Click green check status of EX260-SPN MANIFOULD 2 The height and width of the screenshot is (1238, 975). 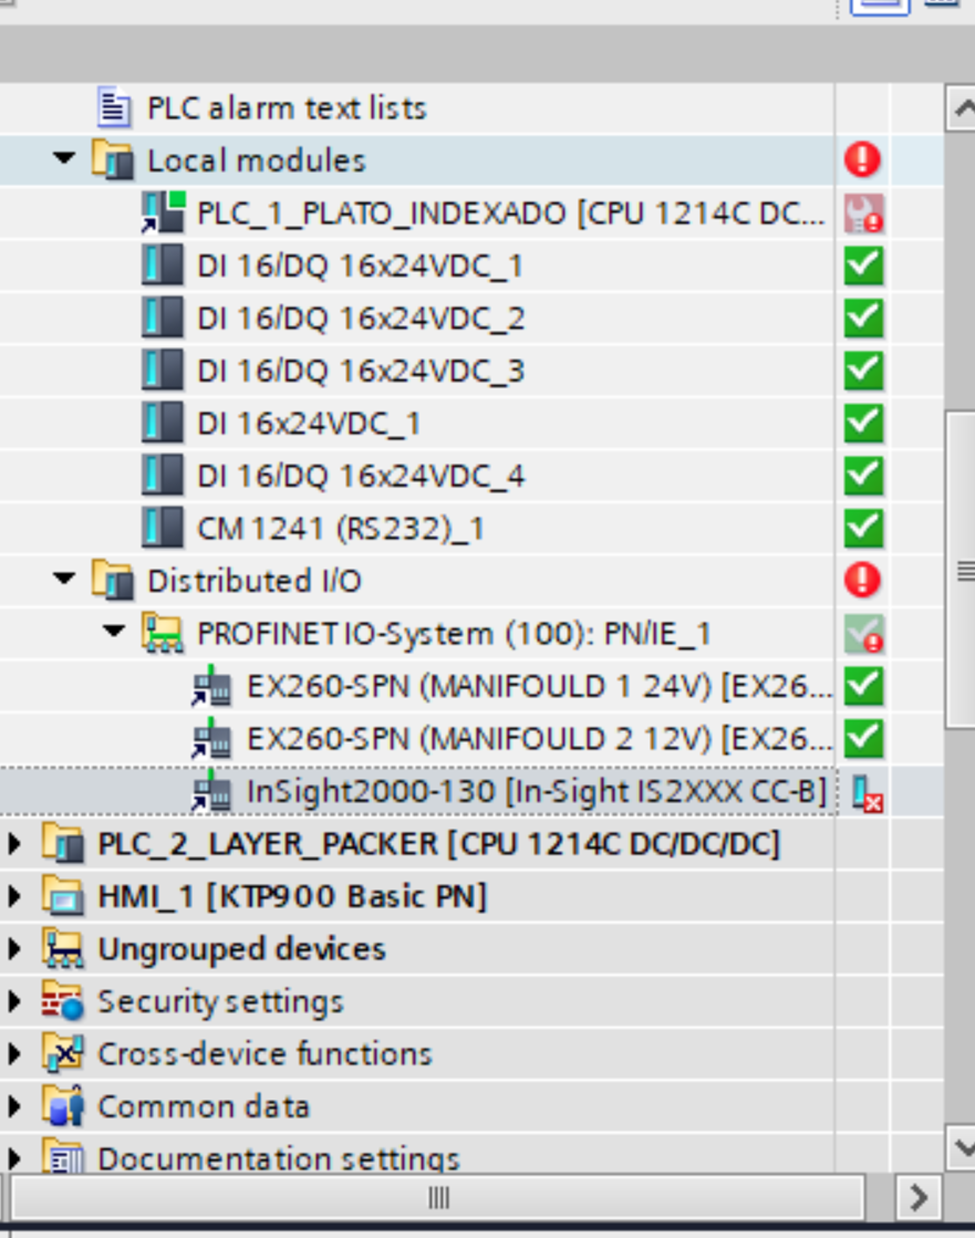coord(863,739)
